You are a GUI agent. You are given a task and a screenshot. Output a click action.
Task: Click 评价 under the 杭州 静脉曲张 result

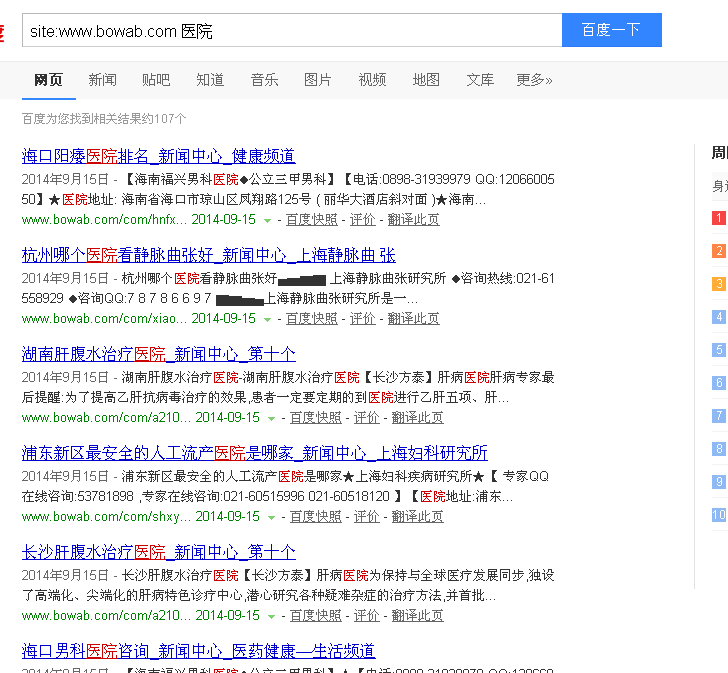click(362, 319)
